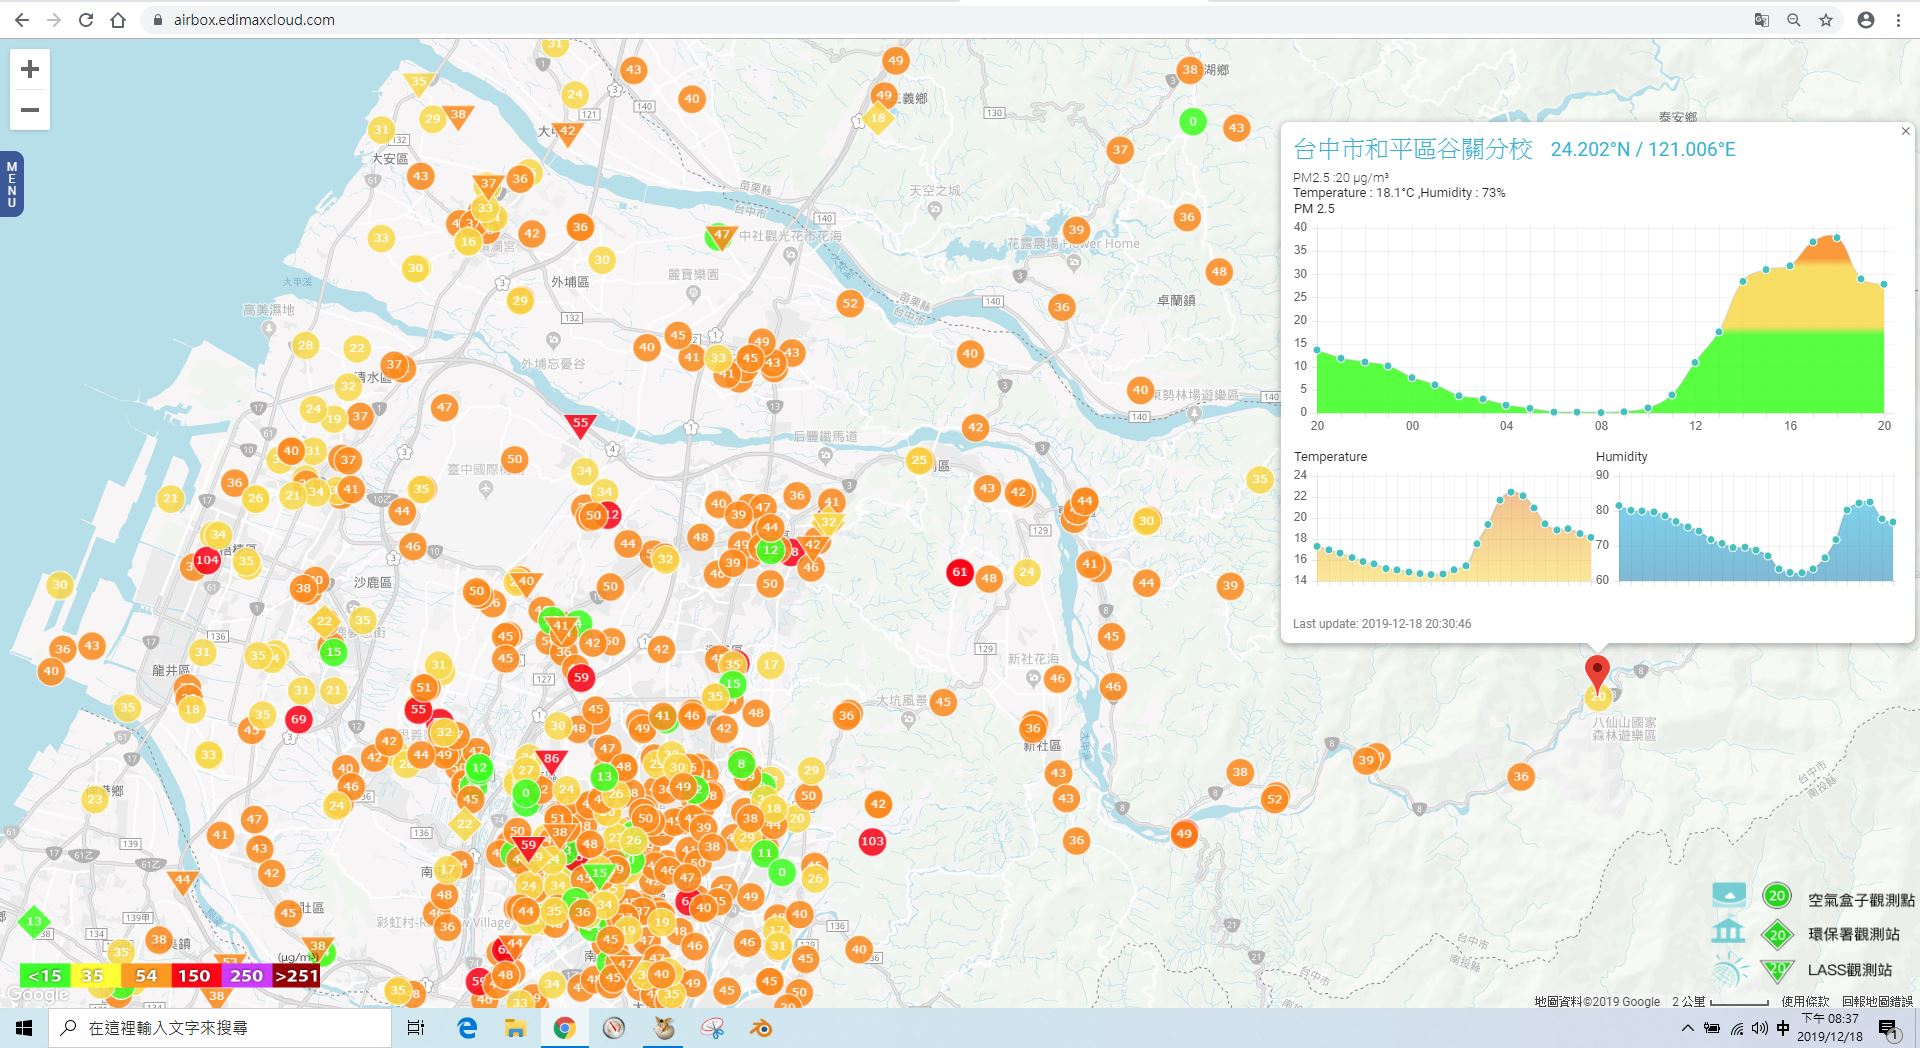Open File Explorer from taskbar
Screen dimensions: 1920x1048
click(x=515, y=1028)
